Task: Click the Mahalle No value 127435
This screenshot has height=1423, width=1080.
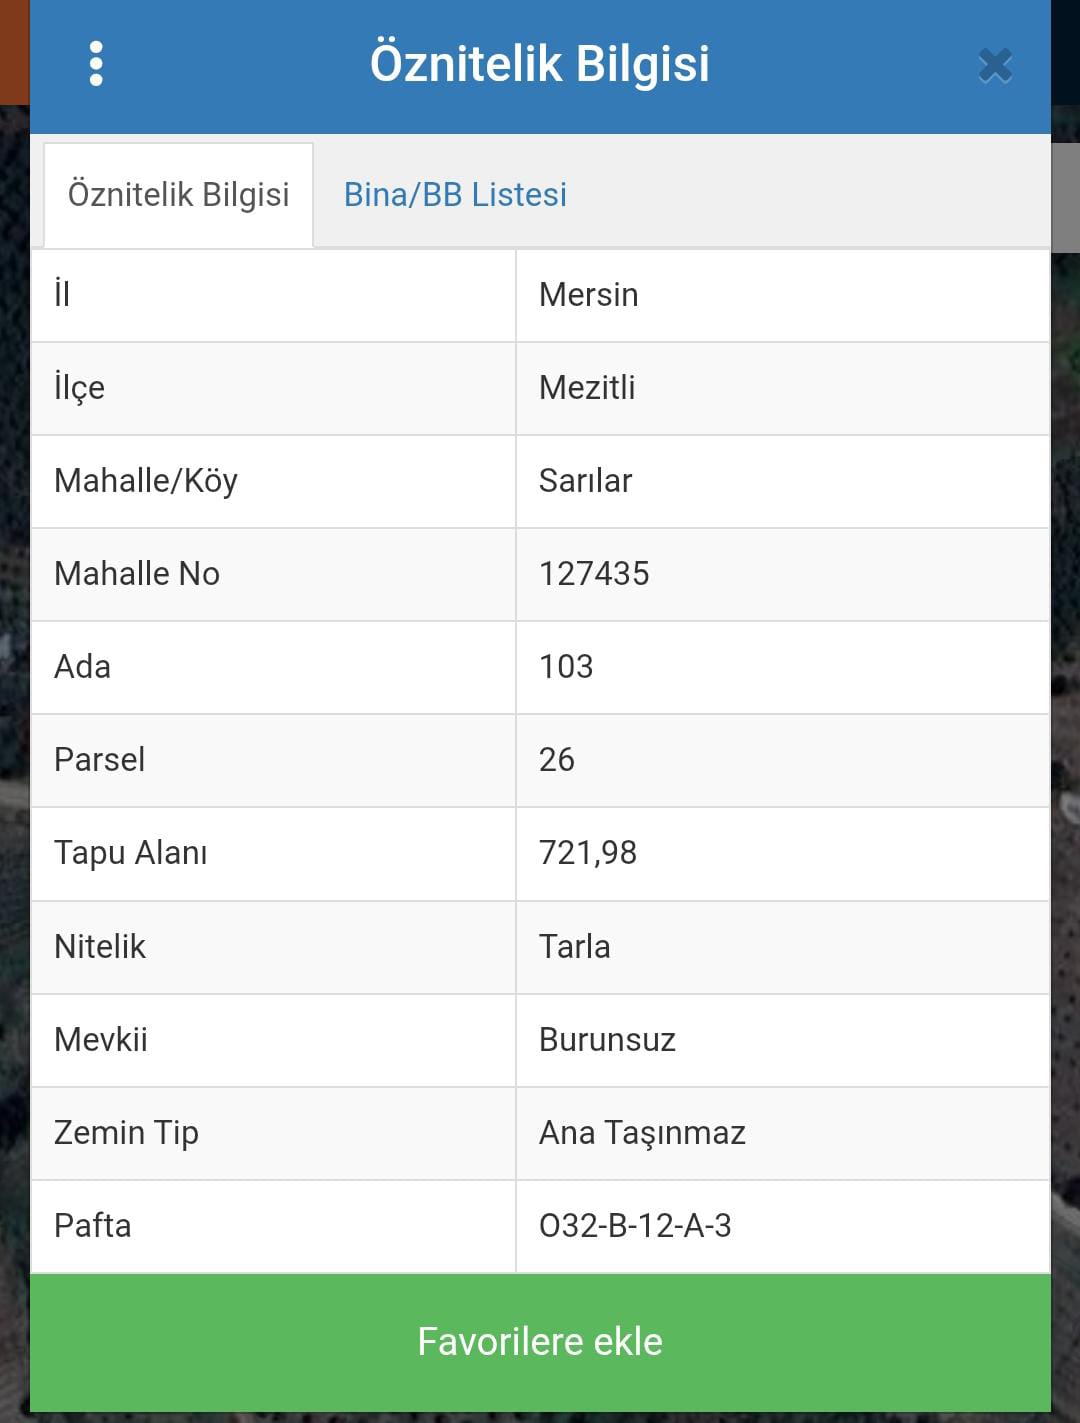Action: coord(594,574)
